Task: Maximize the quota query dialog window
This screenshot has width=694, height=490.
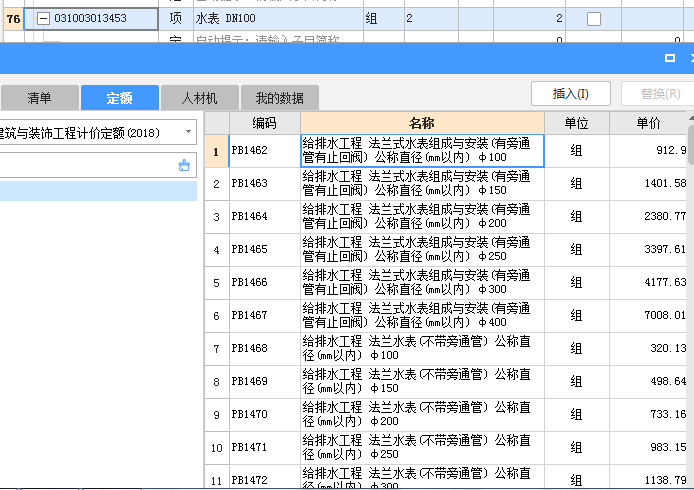Action: coord(670,58)
